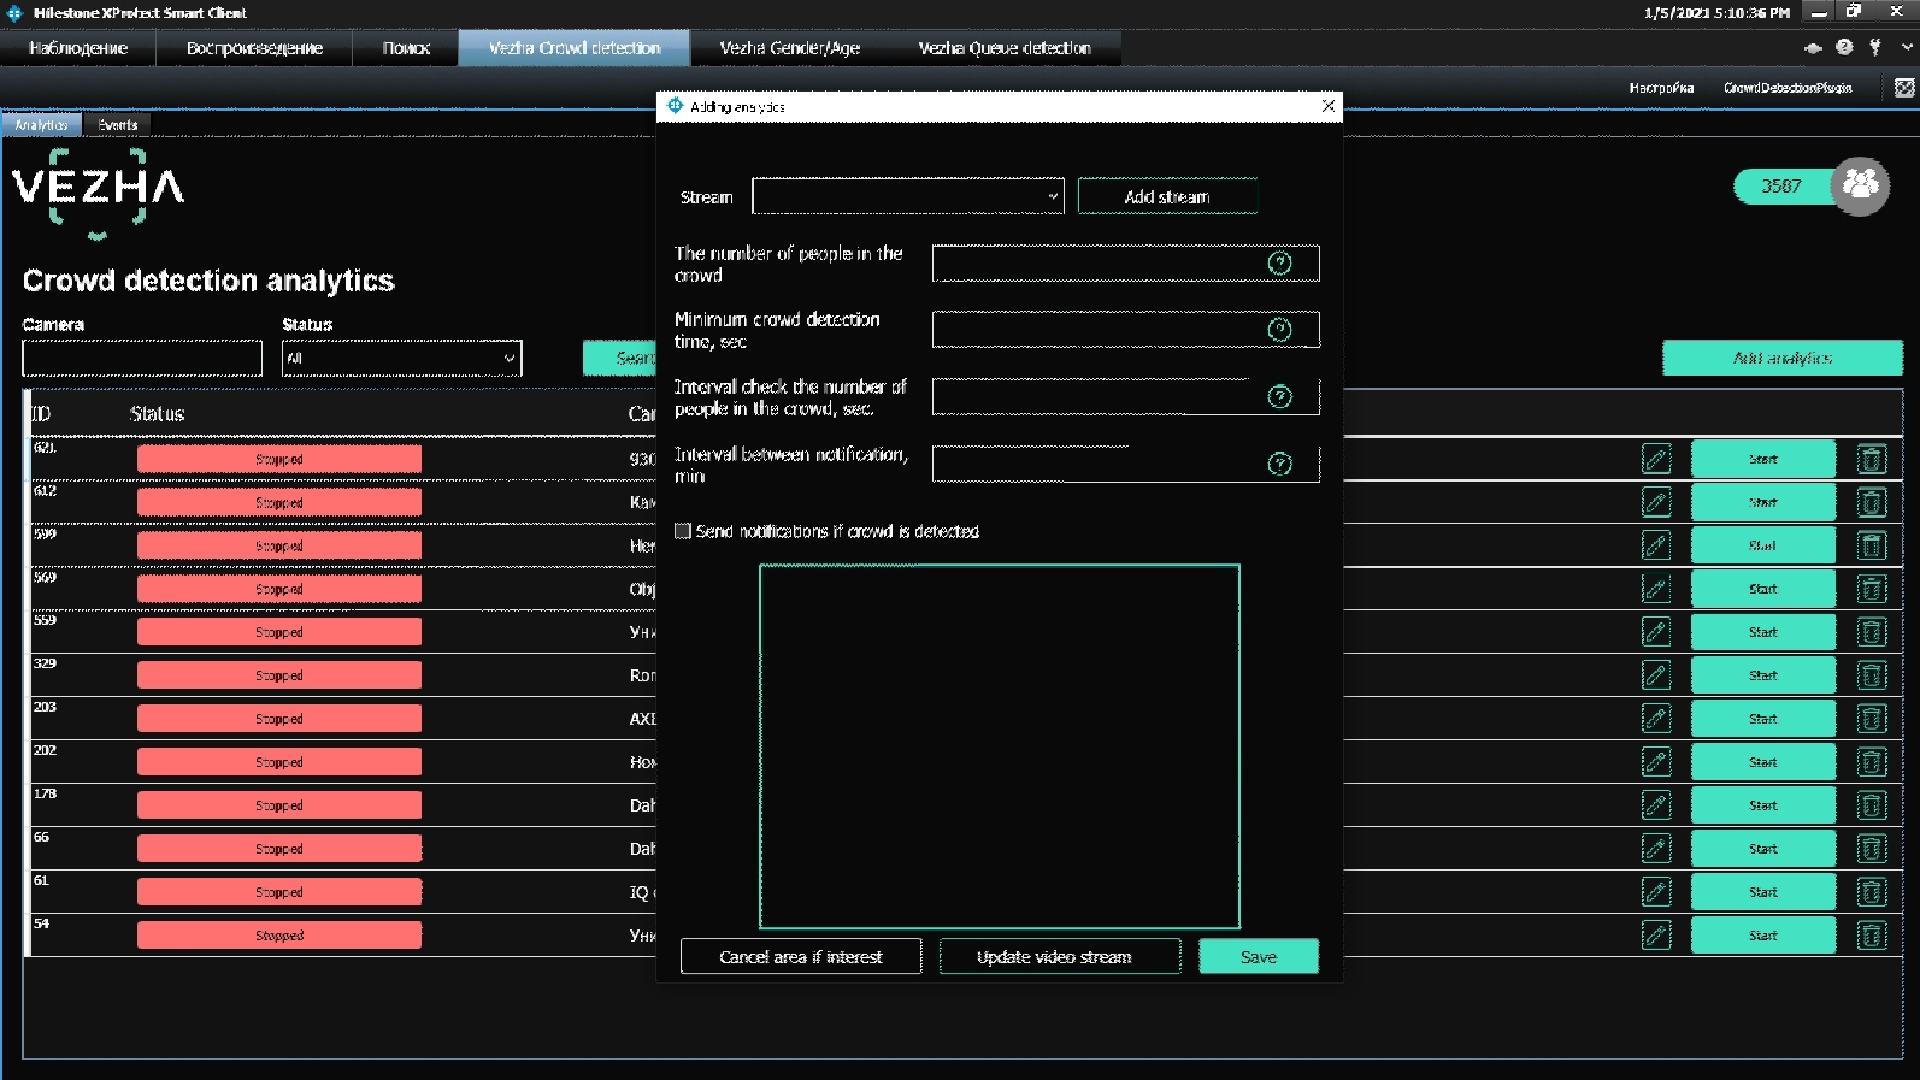
Task: Delete analytics row 559 with trash icon
Action: tap(1871, 632)
